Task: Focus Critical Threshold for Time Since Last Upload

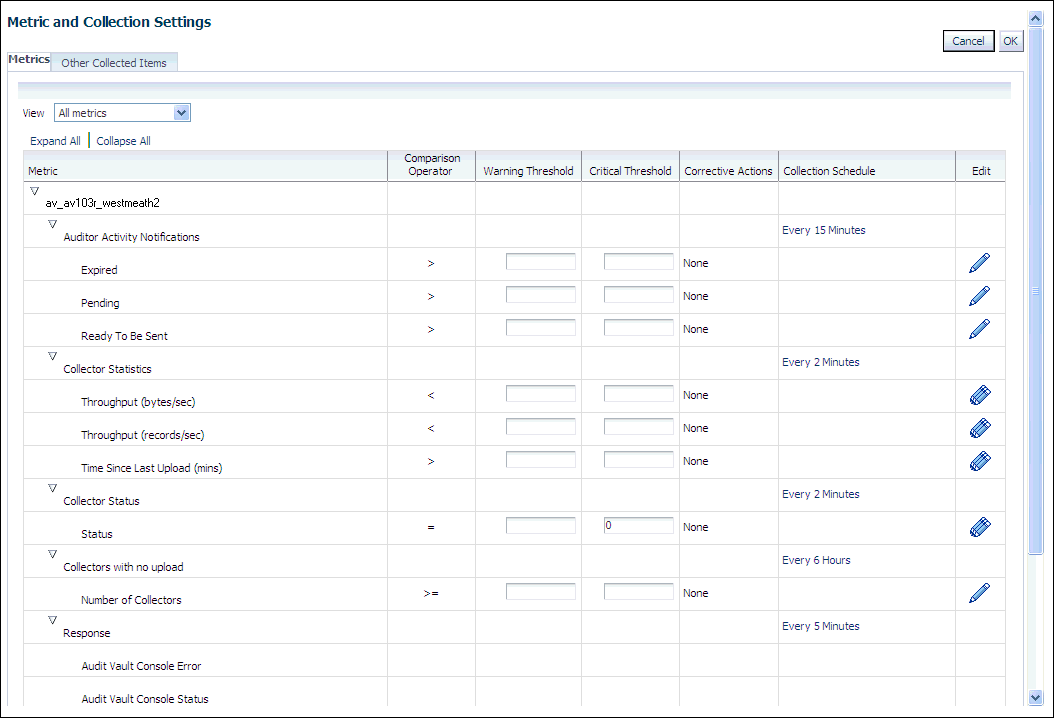Action: tap(639, 459)
